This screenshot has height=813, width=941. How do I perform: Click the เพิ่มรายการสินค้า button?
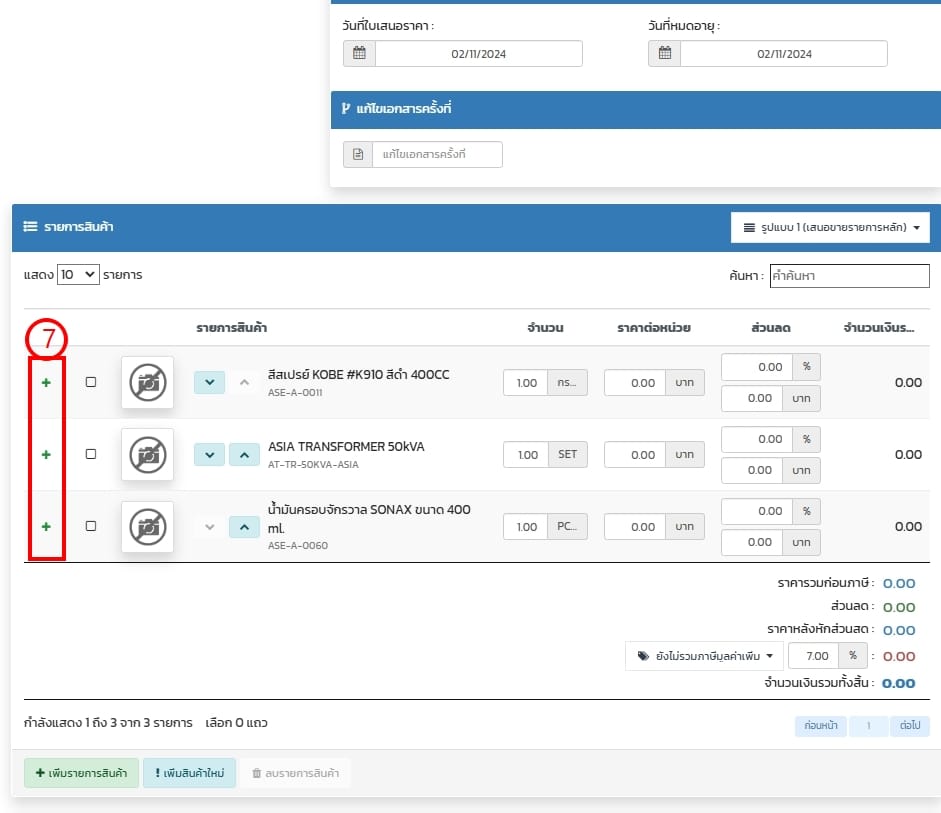coord(81,773)
